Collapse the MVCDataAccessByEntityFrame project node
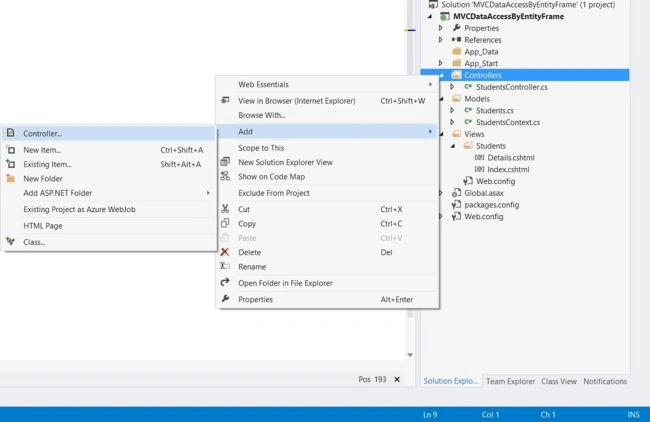Screen dimensions: 650x422 (430, 16)
